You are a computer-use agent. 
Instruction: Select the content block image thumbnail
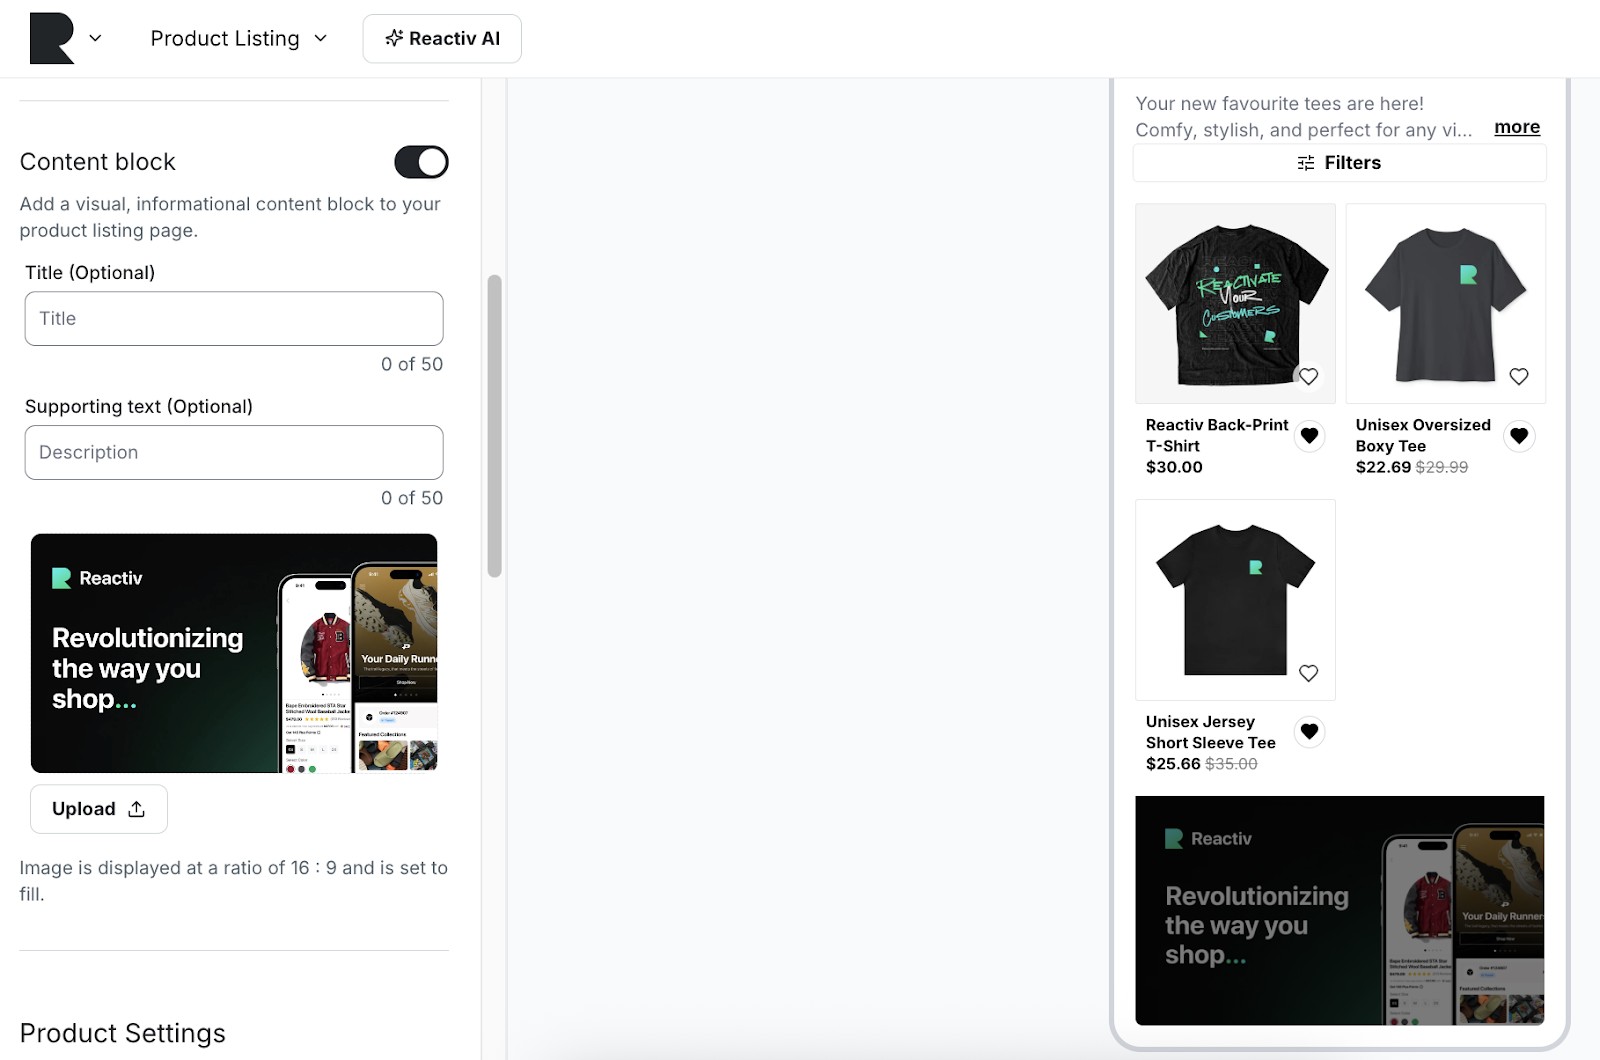234,653
